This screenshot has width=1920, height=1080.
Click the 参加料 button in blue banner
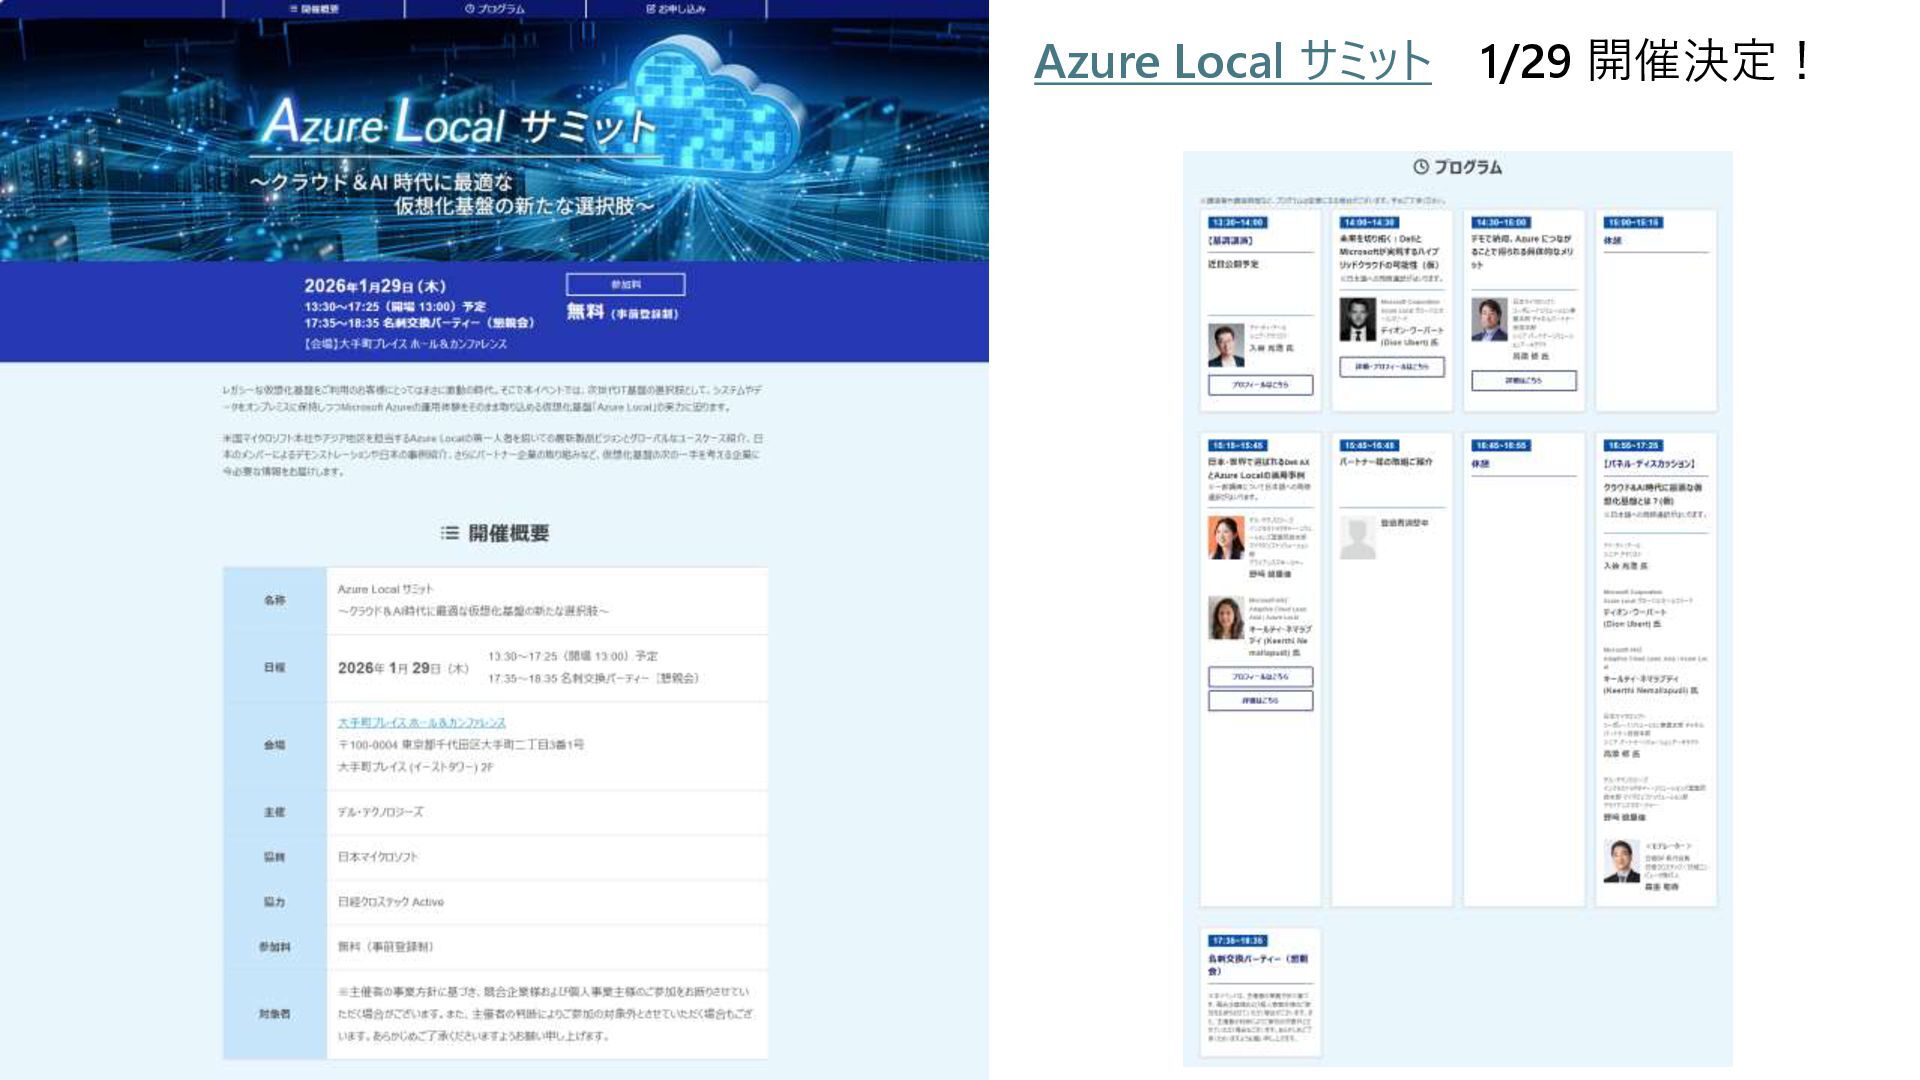coord(626,284)
